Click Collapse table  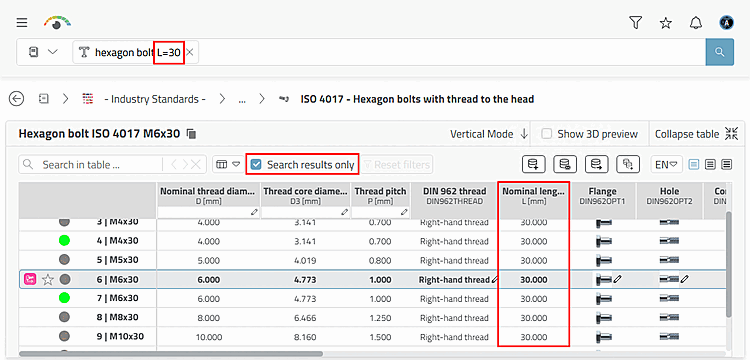pos(696,134)
